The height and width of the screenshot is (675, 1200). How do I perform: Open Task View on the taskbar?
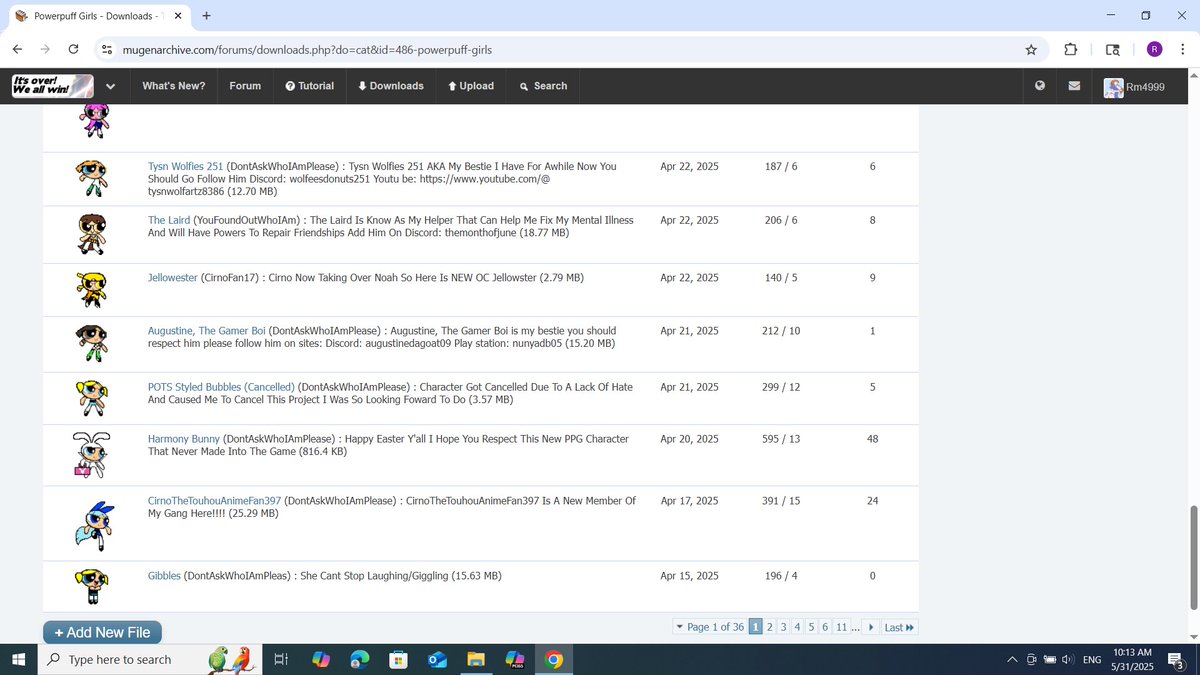pyautogui.click(x=281, y=659)
